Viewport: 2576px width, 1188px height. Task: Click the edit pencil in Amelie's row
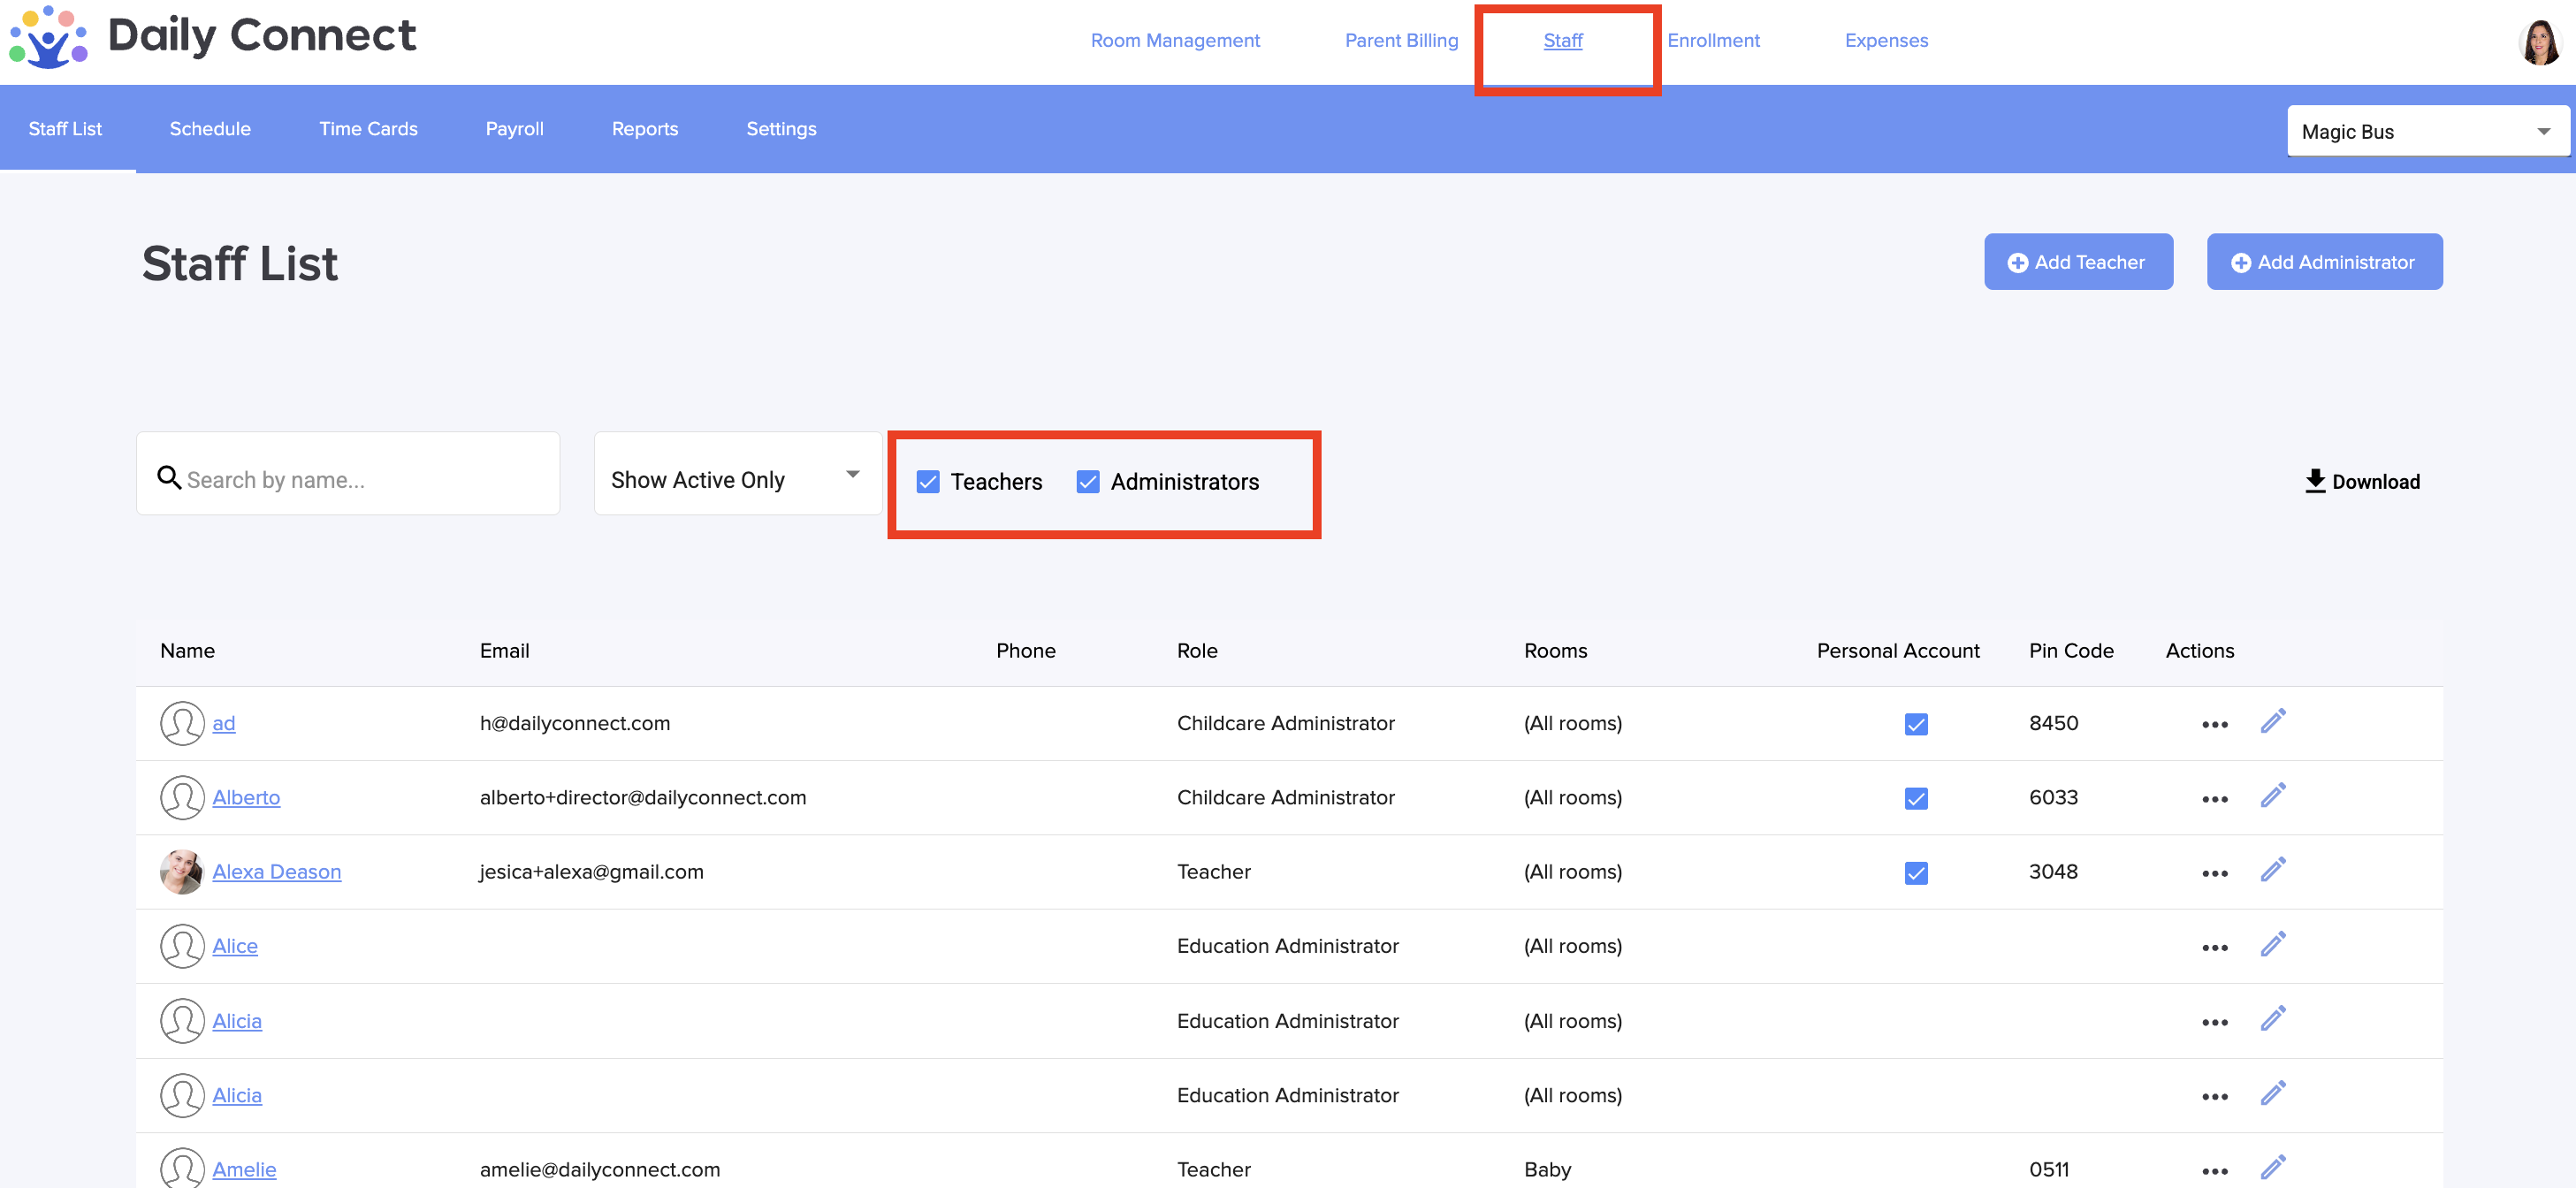(2272, 1168)
